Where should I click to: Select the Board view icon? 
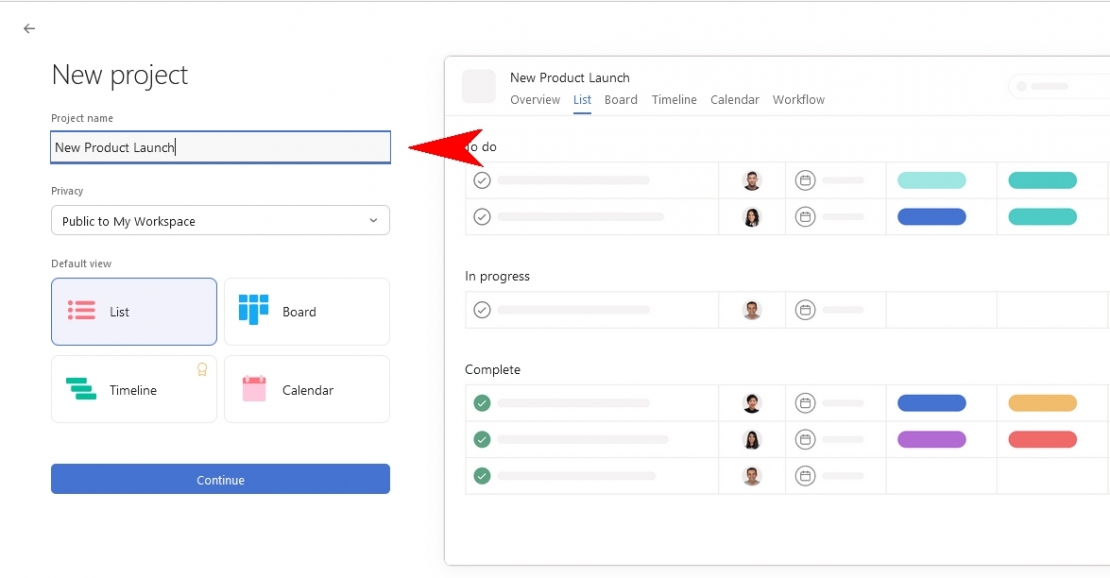click(253, 311)
